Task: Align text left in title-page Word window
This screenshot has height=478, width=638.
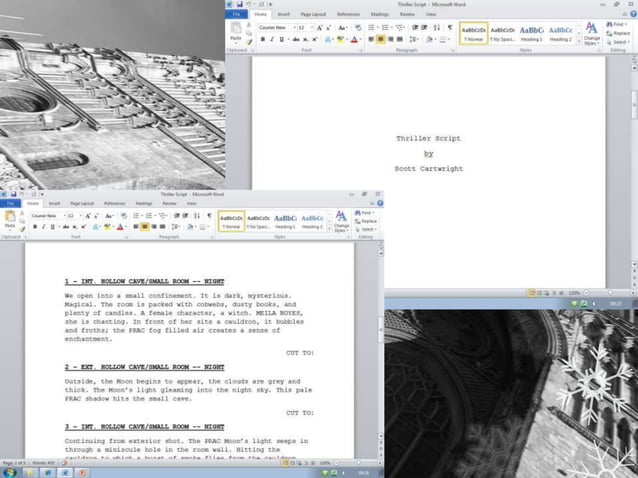Action: [x=371, y=39]
